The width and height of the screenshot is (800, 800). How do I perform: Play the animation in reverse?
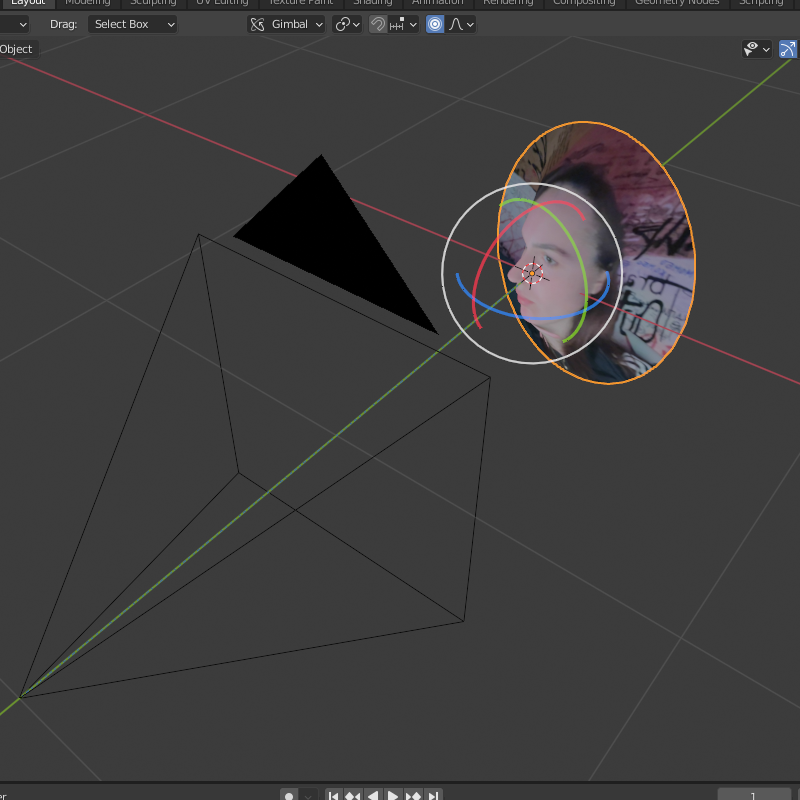pyautogui.click(x=373, y=795)
